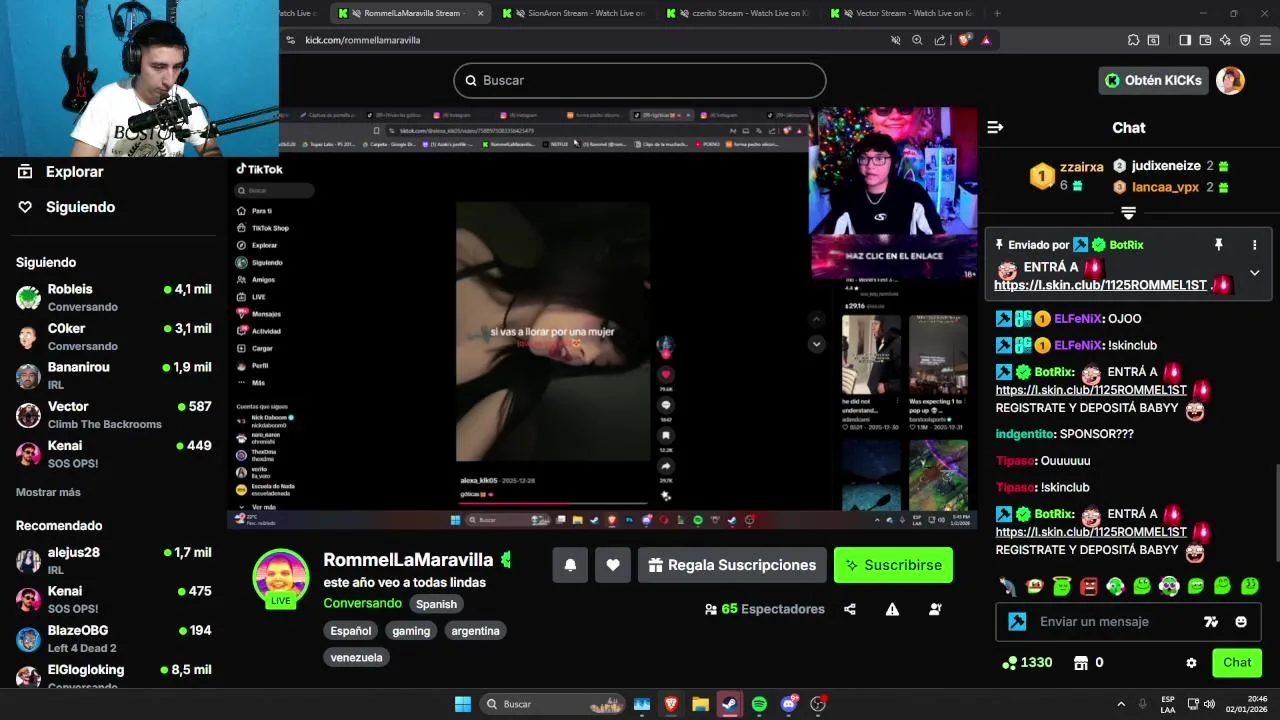Screen dimensions: 1280x720
Task: Select the venezuela tag
Action: coord(357,658)
